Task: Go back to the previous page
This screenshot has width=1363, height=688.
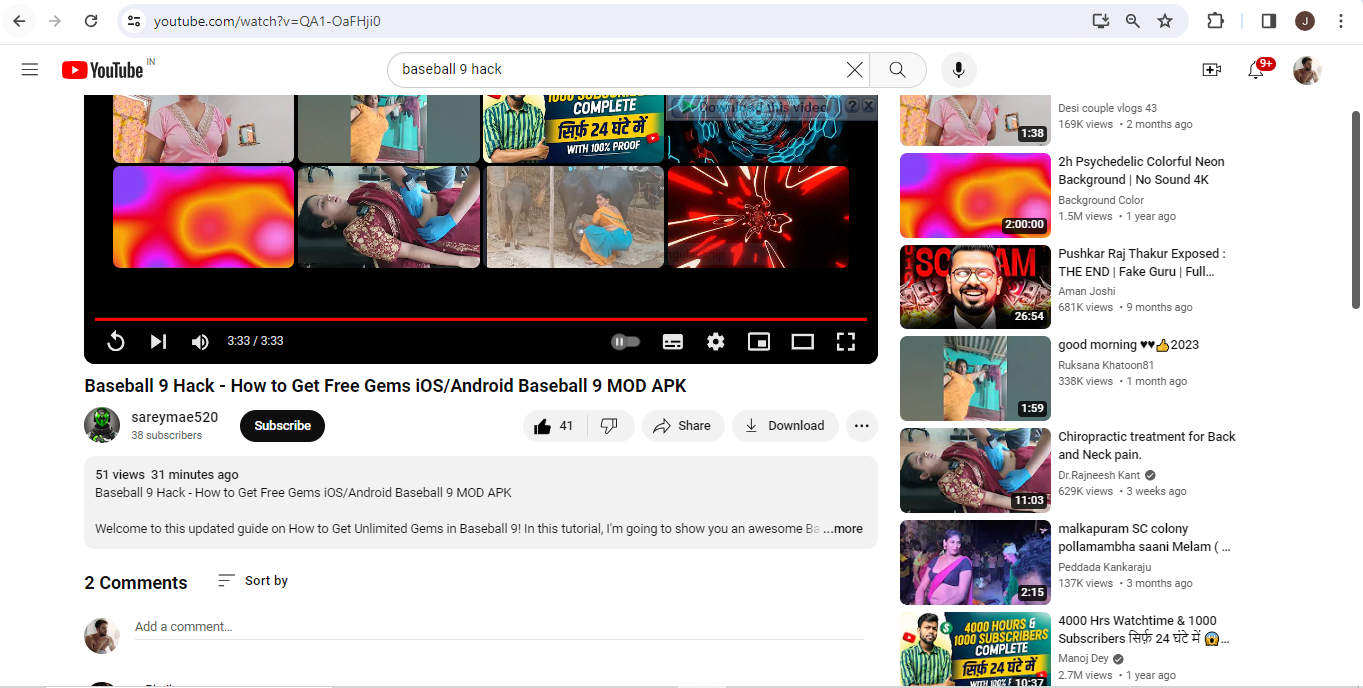Action: (20, 21)
